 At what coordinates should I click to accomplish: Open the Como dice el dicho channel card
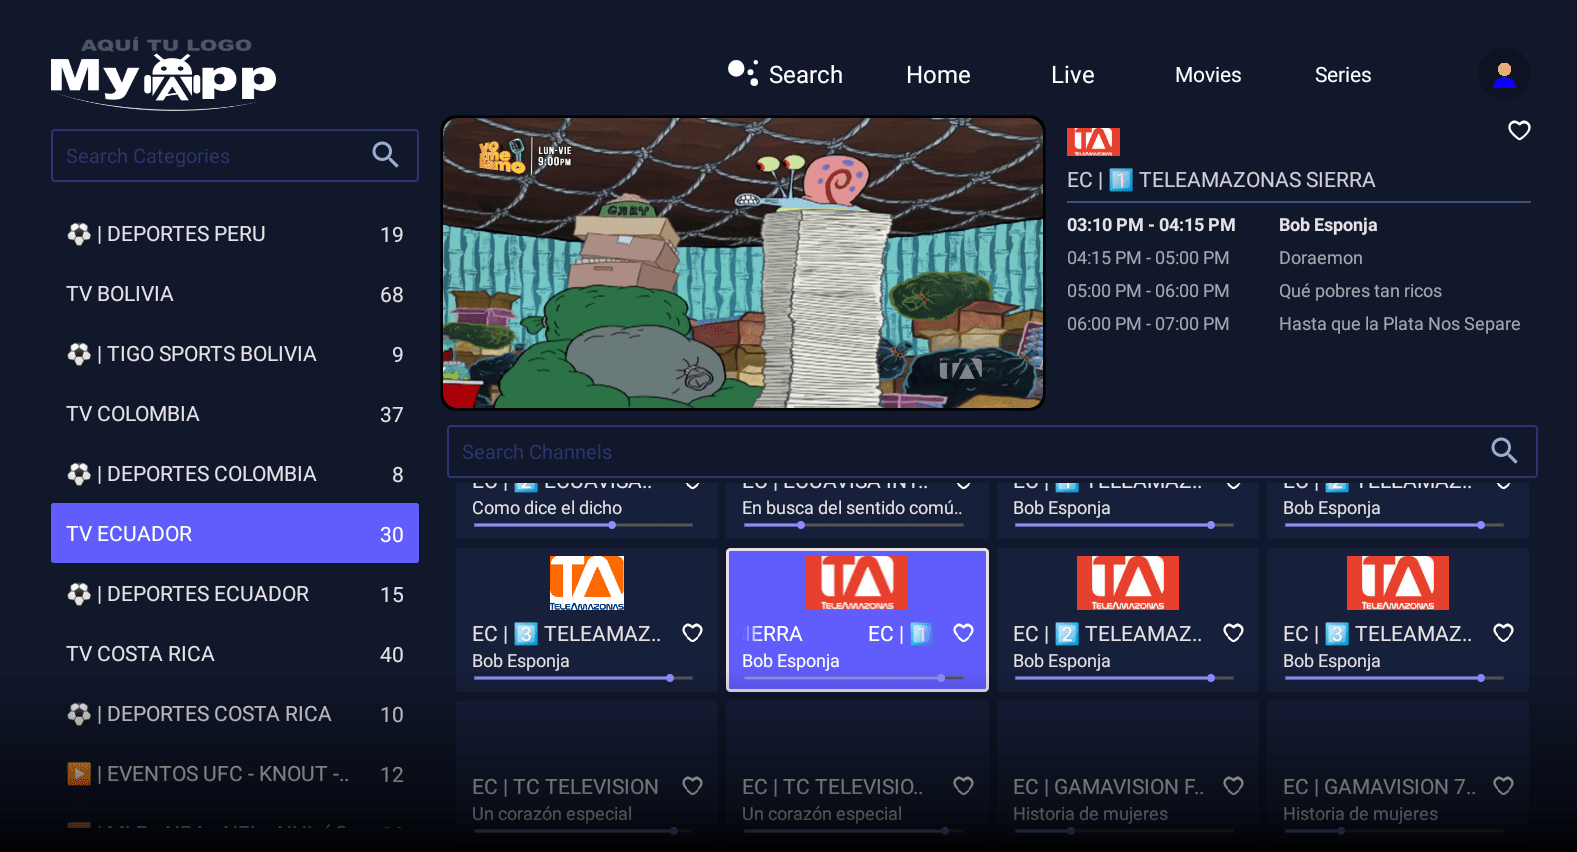[587, 510]
